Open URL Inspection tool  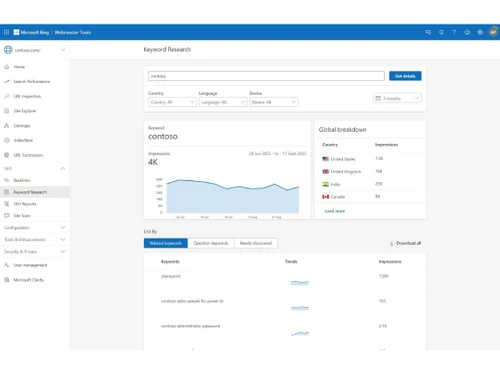point(27,96)
